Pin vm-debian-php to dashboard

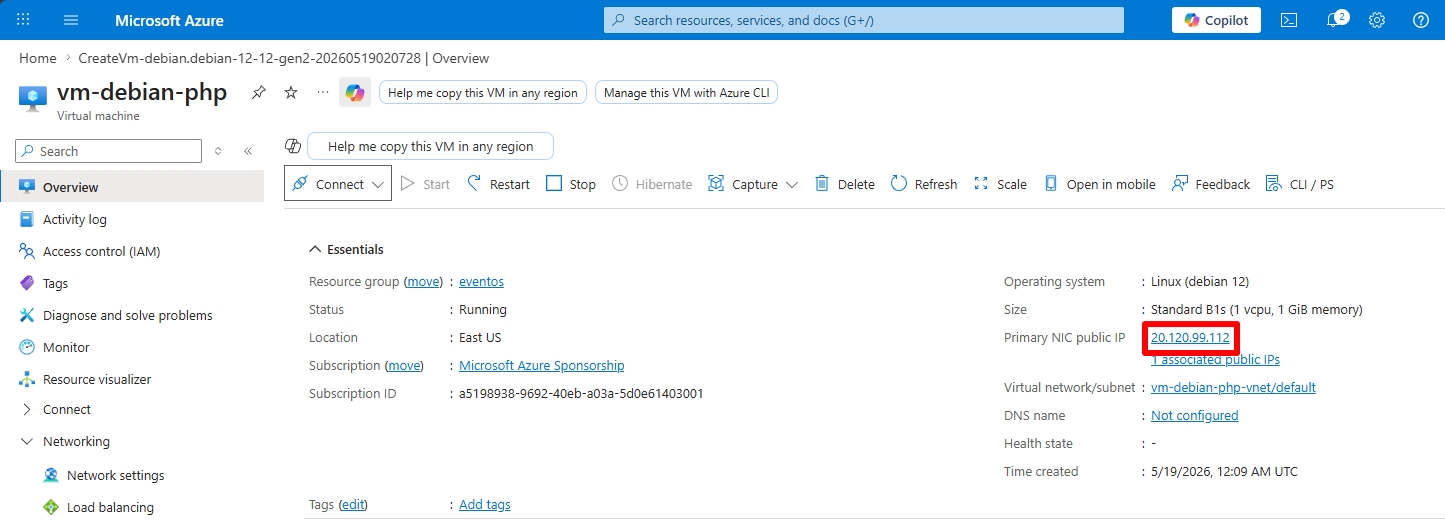pyautogui.click(x=259, y=92)
